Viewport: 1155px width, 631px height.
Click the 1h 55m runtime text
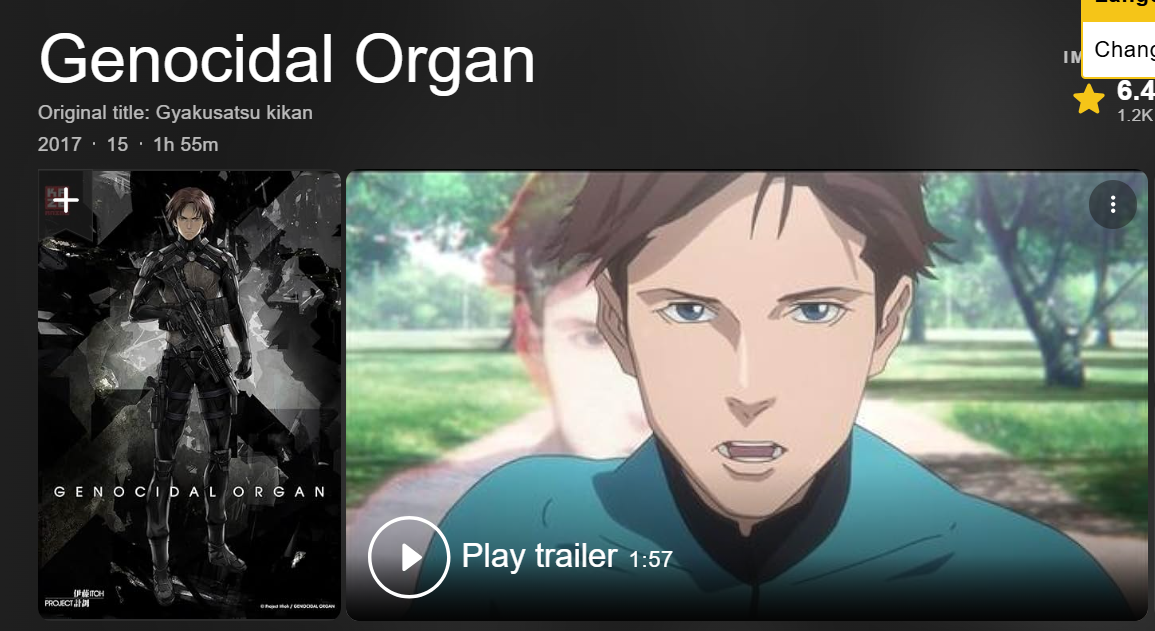point(186,144)
